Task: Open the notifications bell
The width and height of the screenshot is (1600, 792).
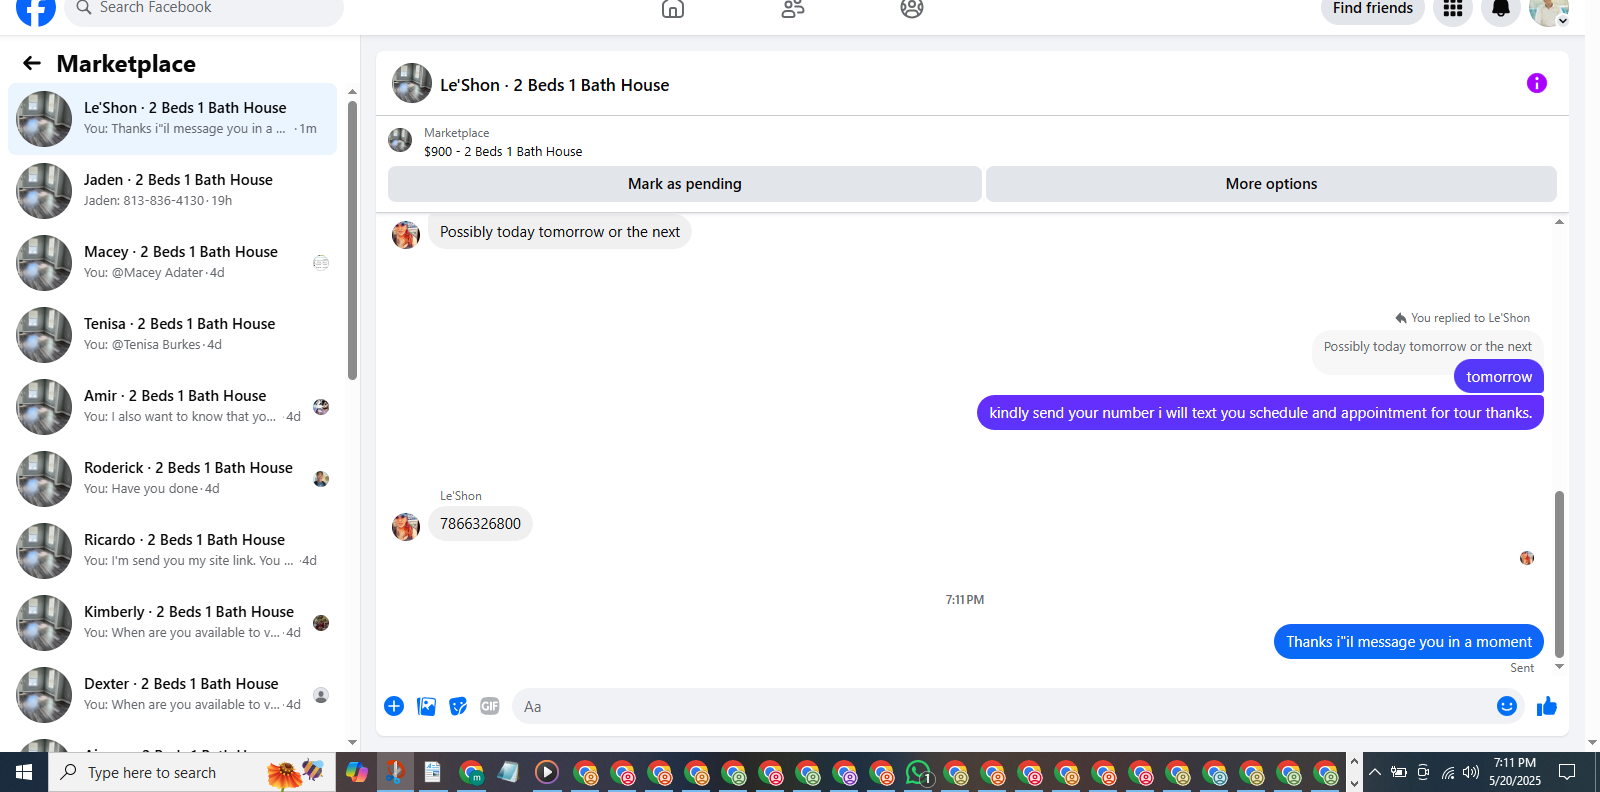Action: pos(1501,9)
